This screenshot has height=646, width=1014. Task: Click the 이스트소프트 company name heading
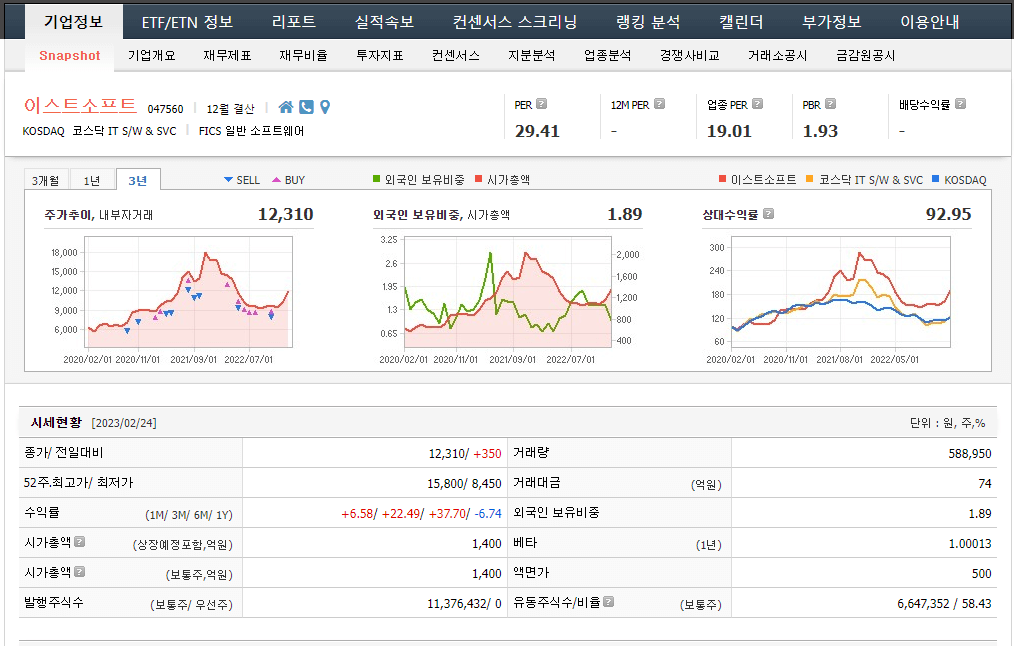click(x=80, y=105)
